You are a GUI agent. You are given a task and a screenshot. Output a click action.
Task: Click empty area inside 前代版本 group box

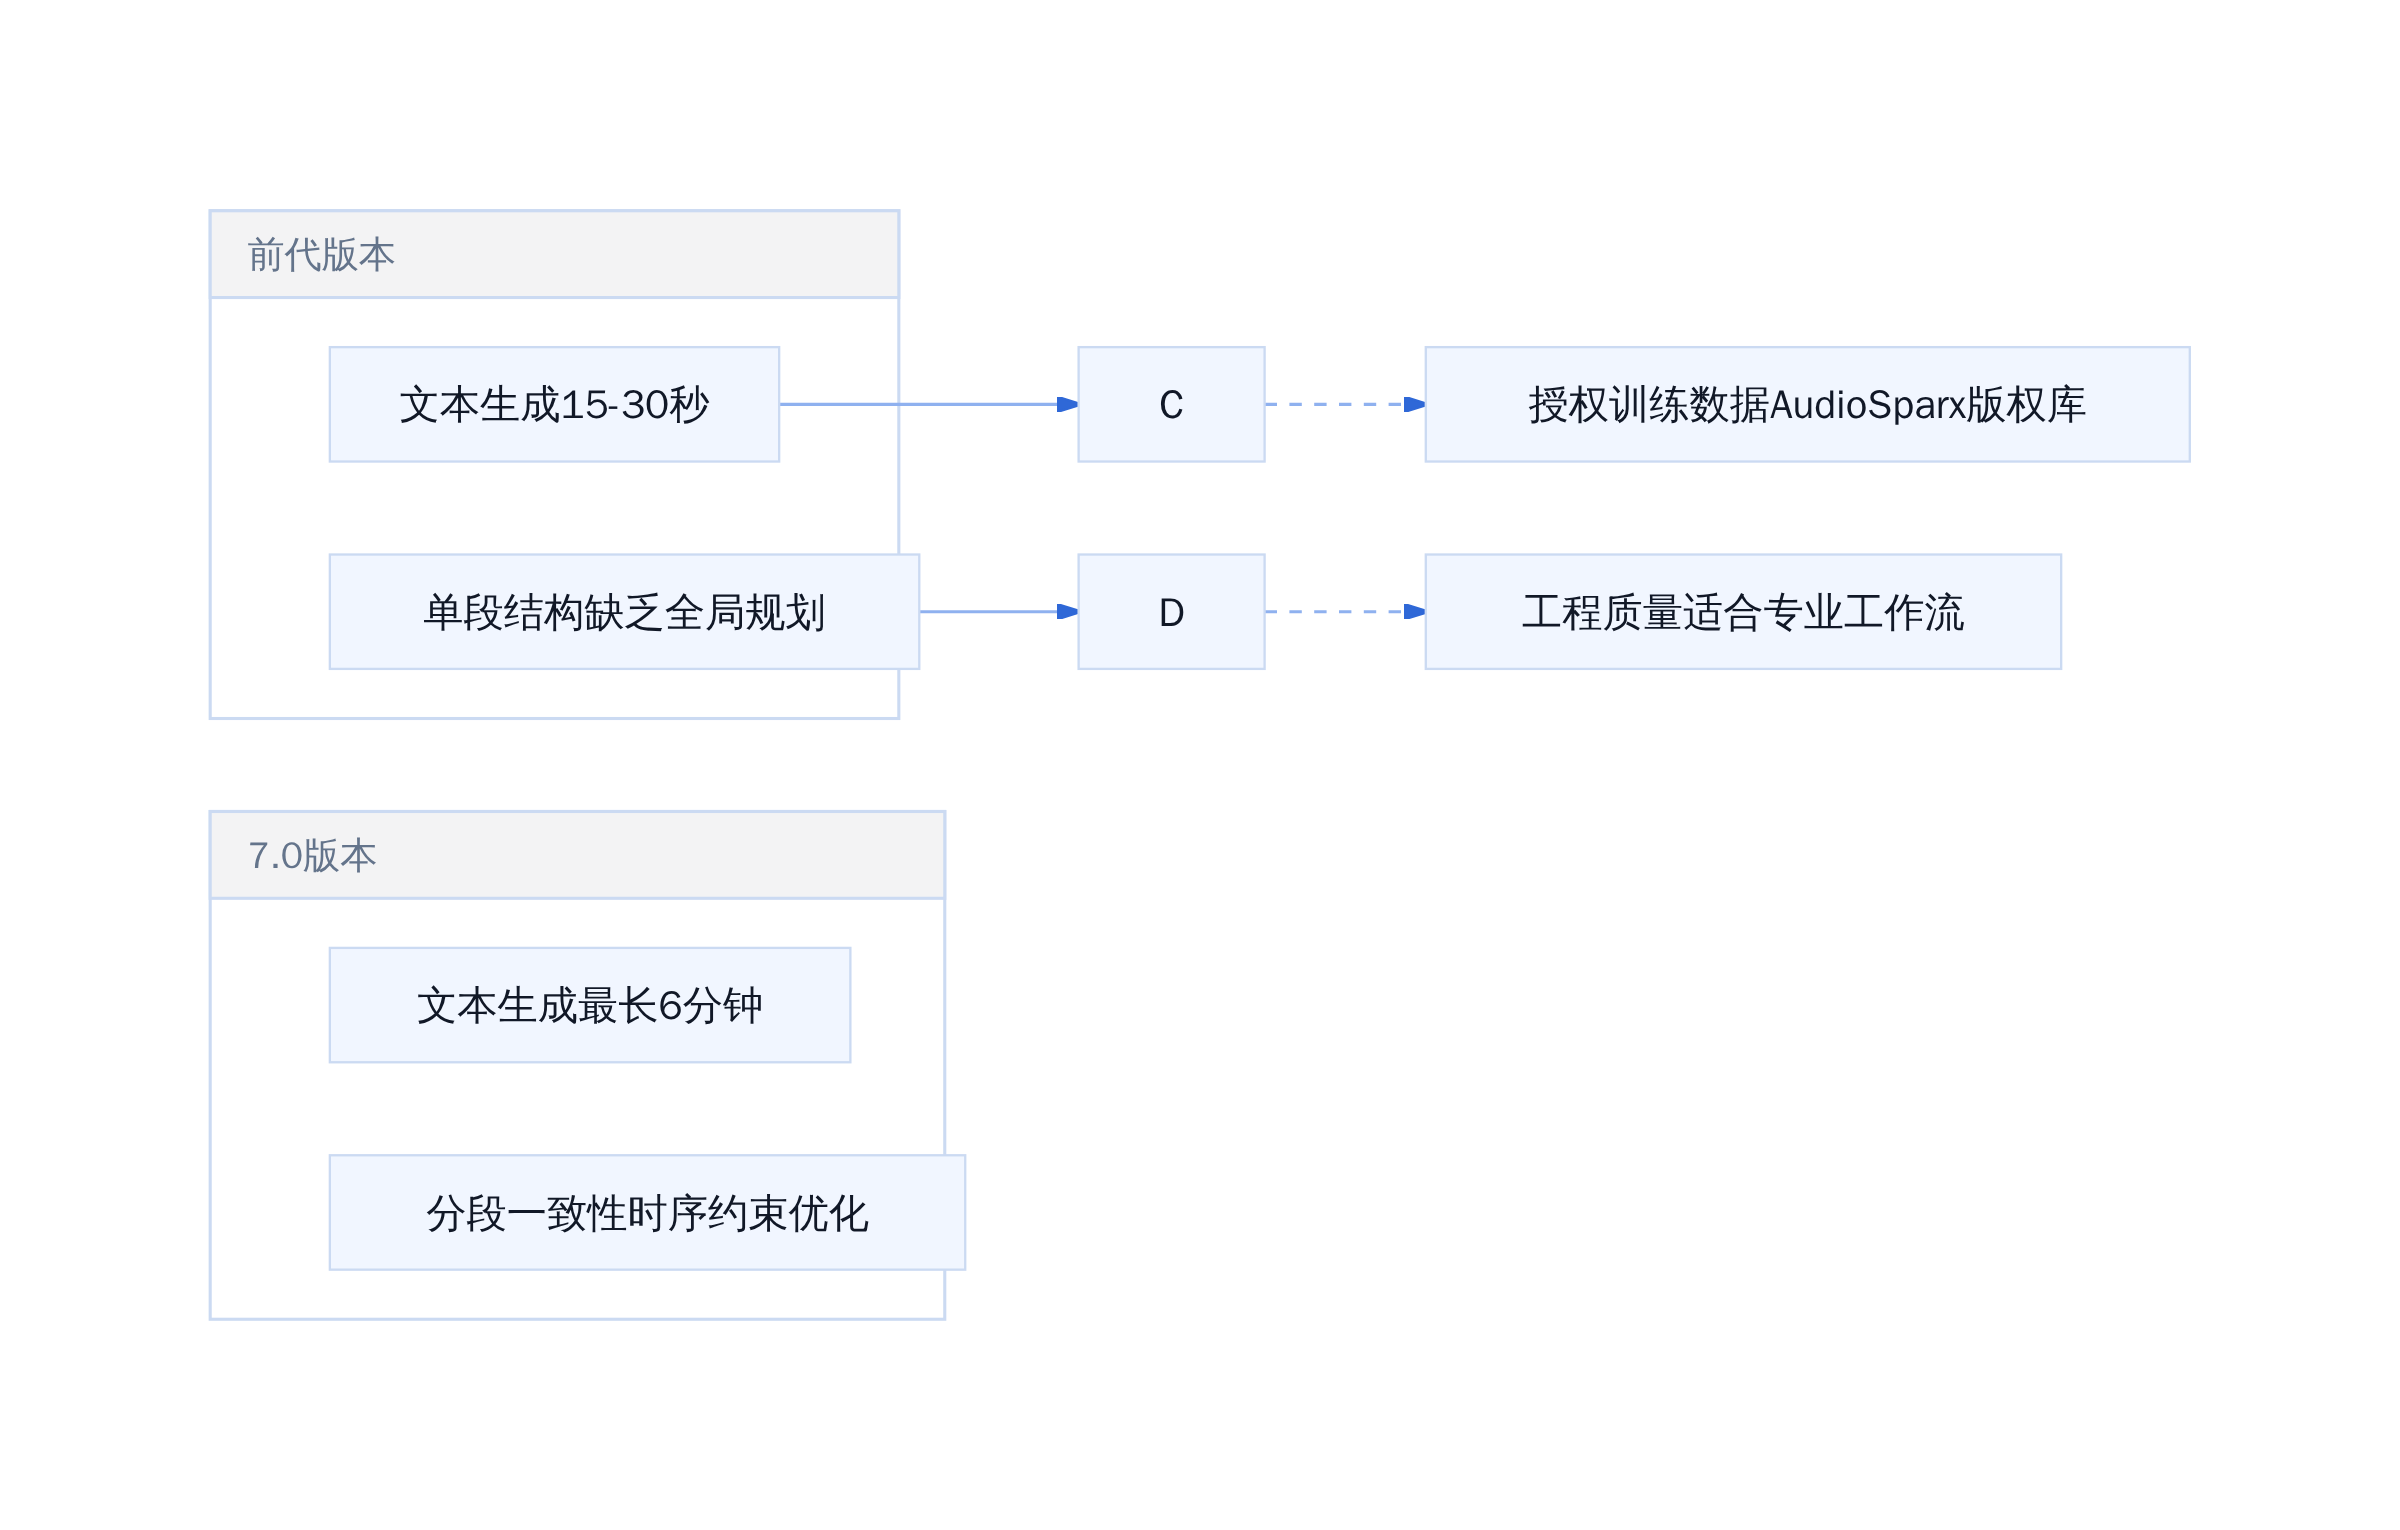(x=554, y=508)
